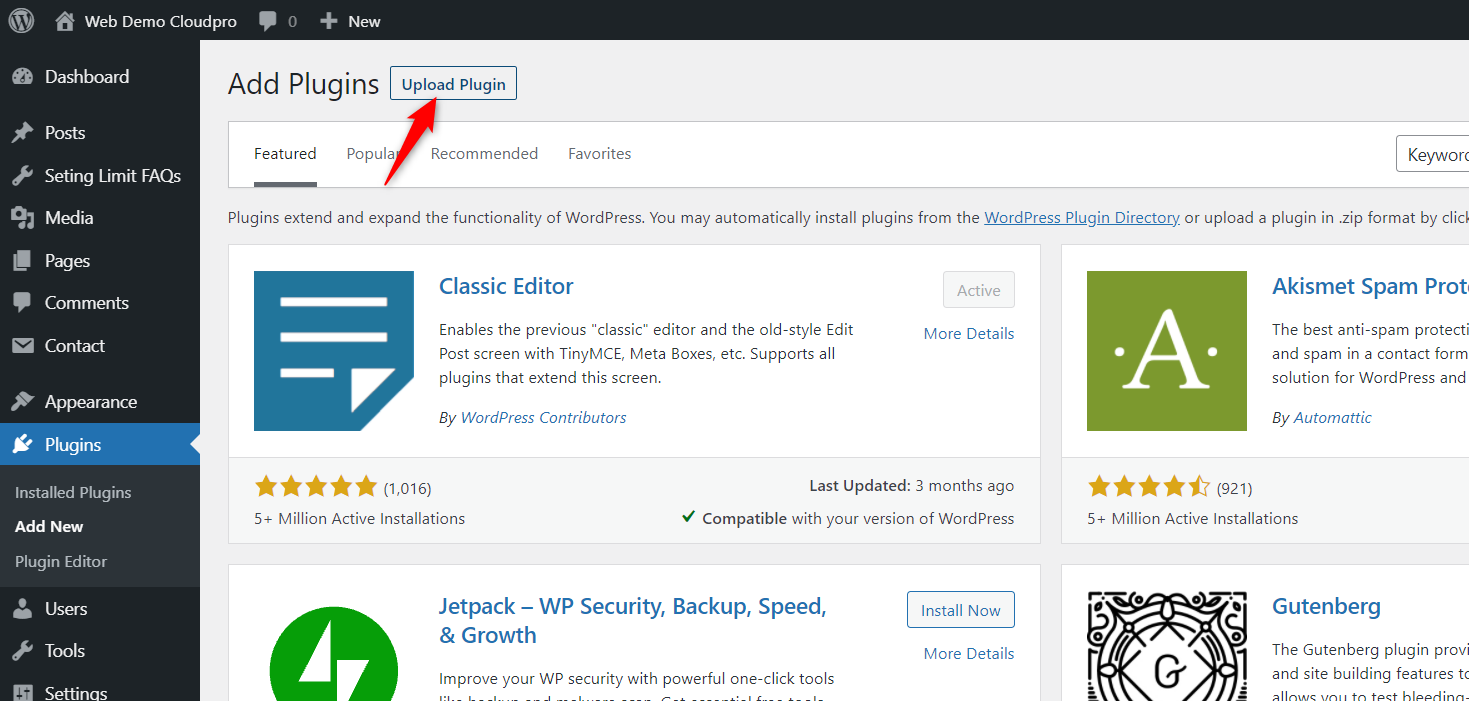This screenshot has height=701, width=1469.
Task: Click More Details for Classic Editor
Action: pos(968,334)
